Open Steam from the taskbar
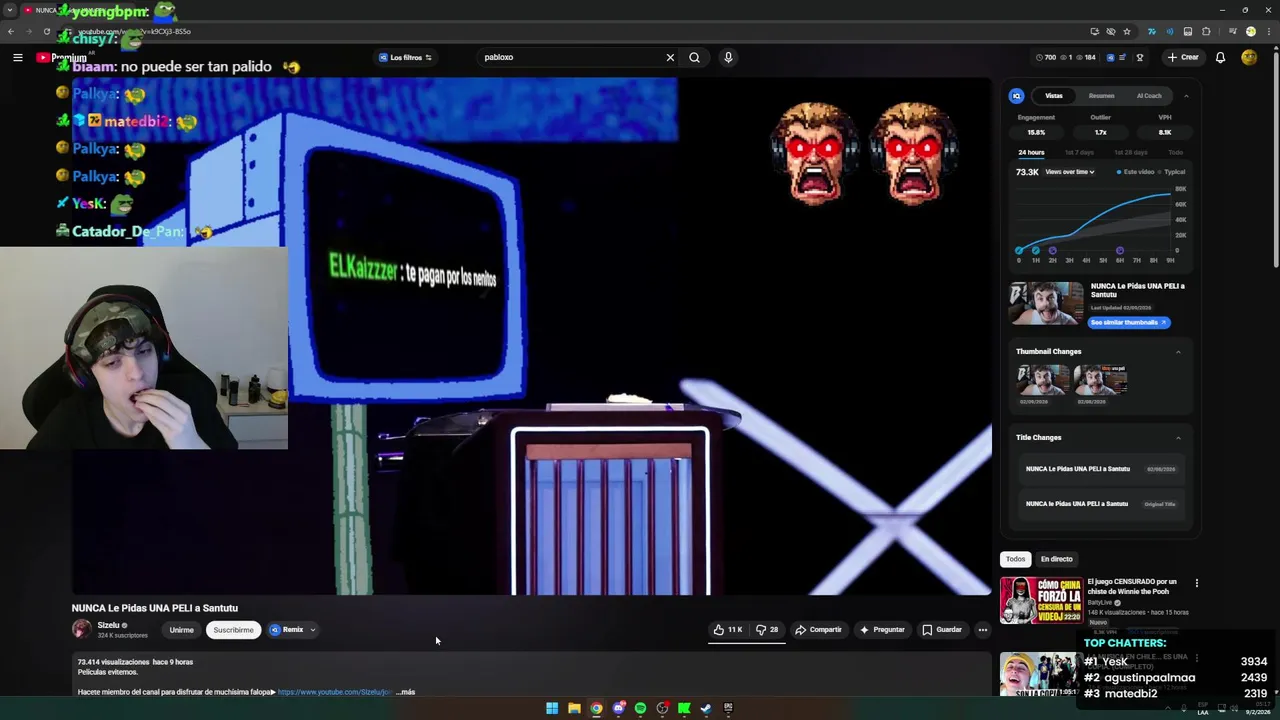1280x720 pixels. (x=706, y=708)
